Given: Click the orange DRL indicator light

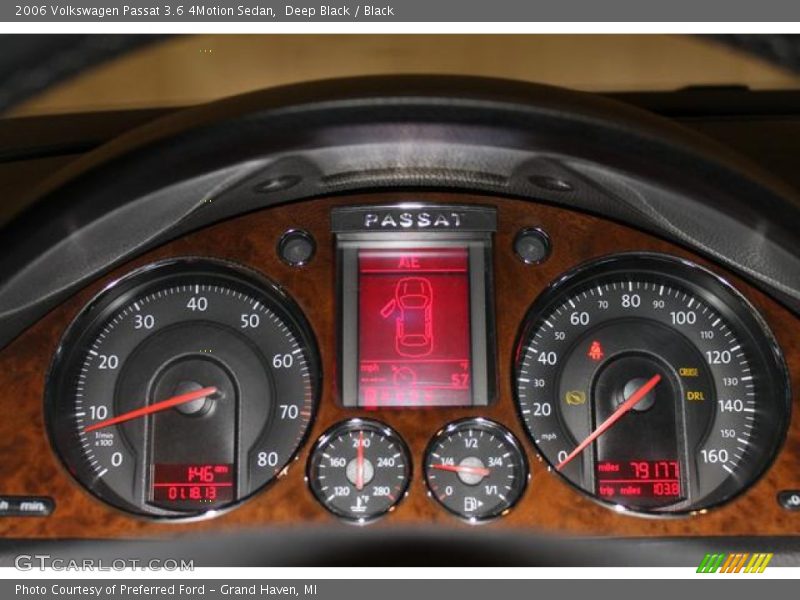Looking at the screenshot, I should [x=695, y=396].
